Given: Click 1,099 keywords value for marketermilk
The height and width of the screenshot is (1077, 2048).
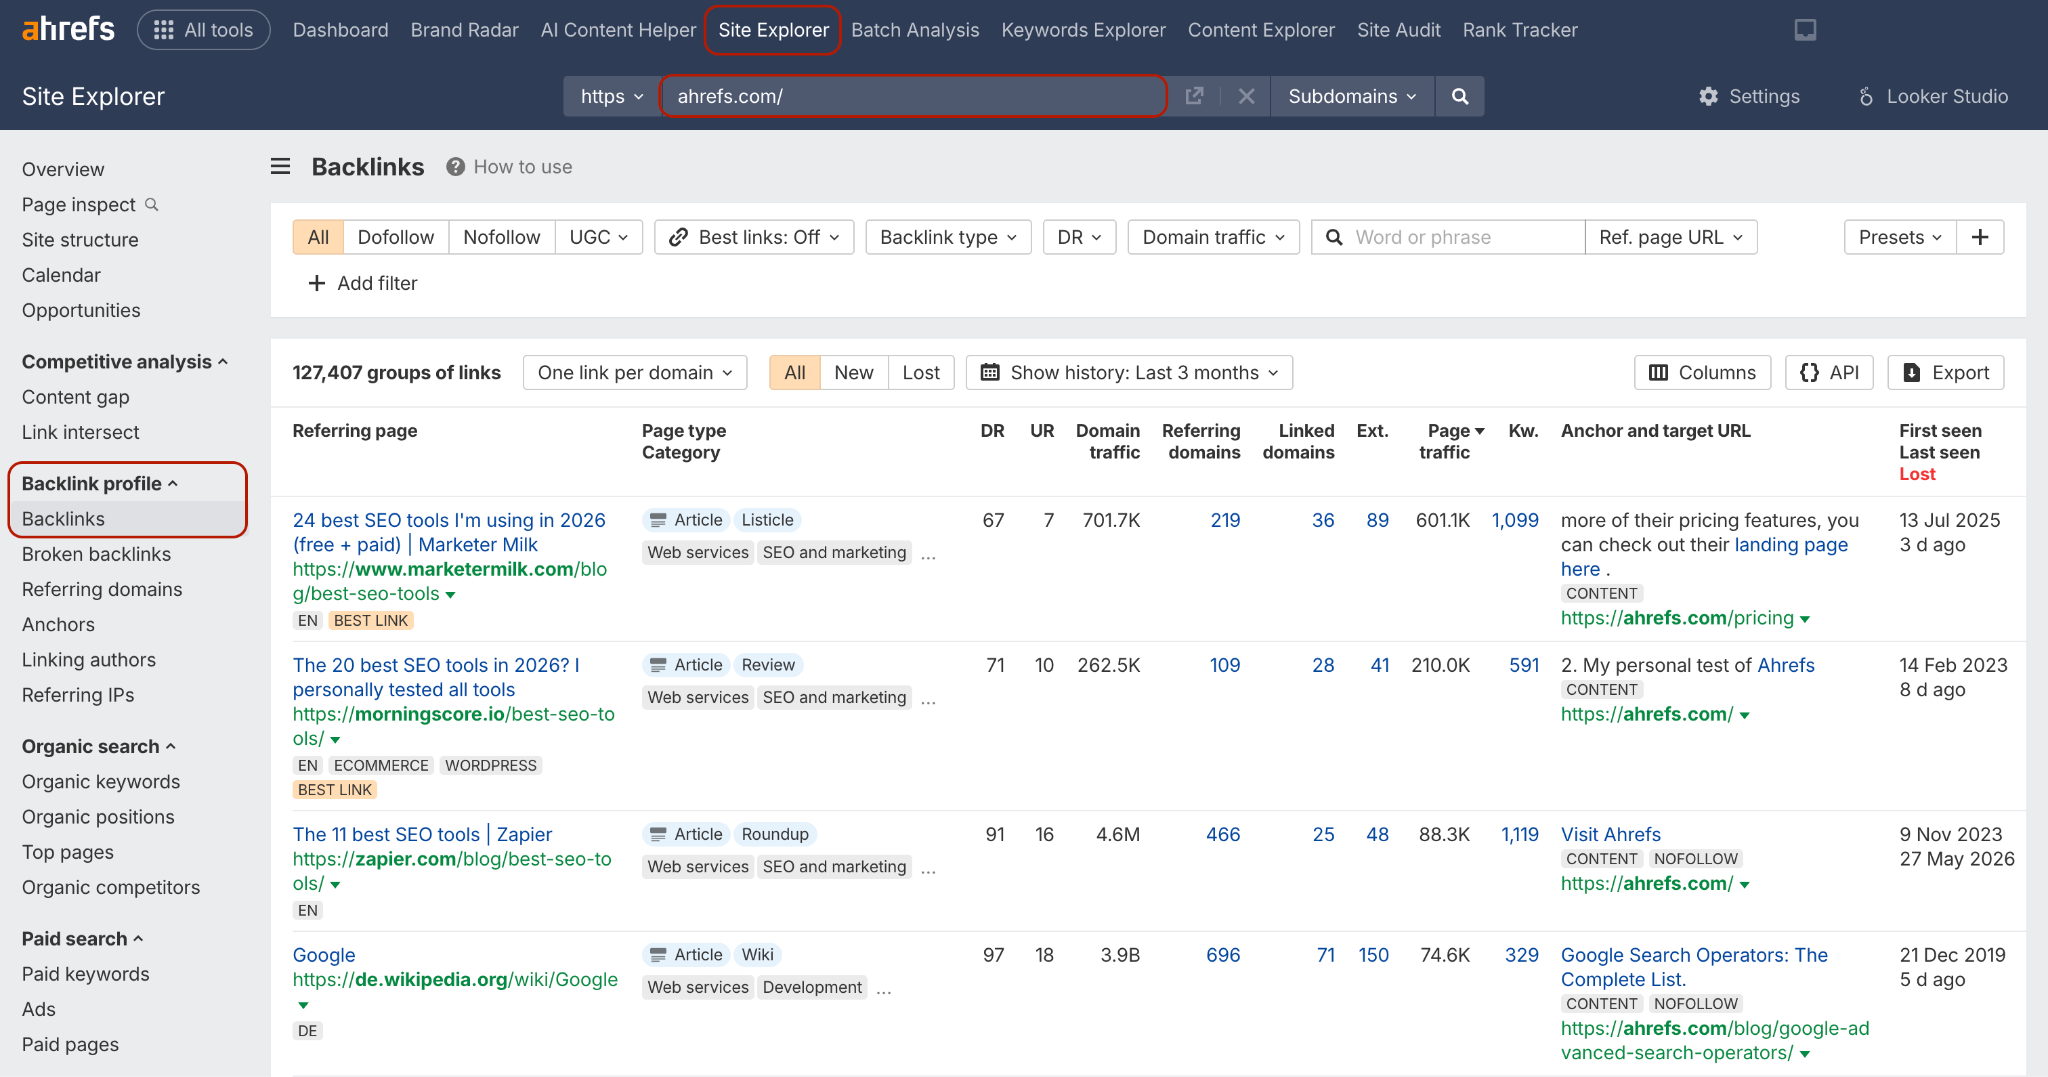Looking at the screenshot, I should coord(1515,520).
